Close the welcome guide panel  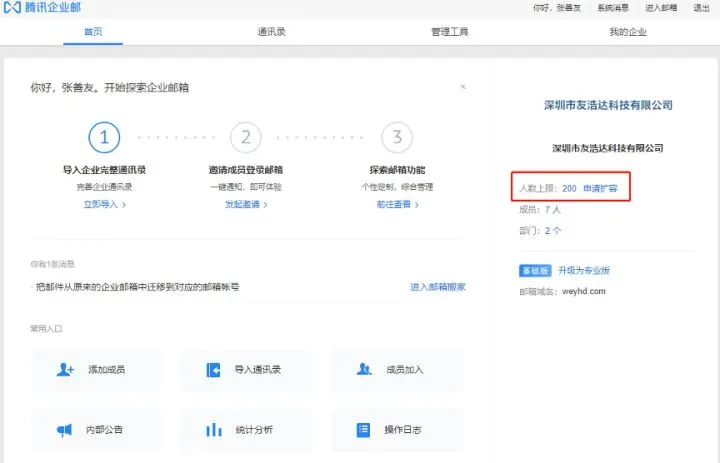pos(463,86)
